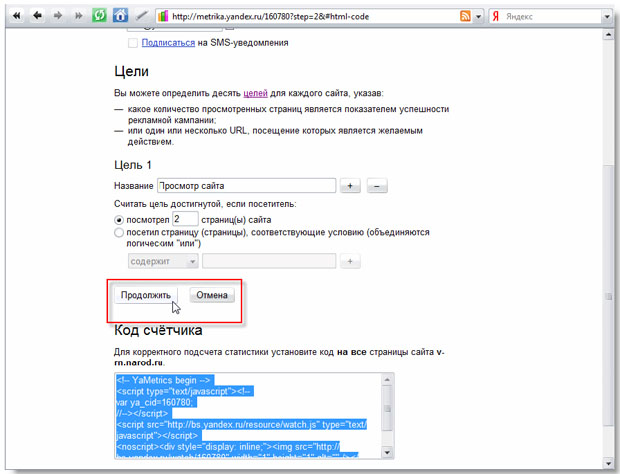Click the pencil edit icon in toolbar
Screen dimensions: 620x474
click(142, 17)
